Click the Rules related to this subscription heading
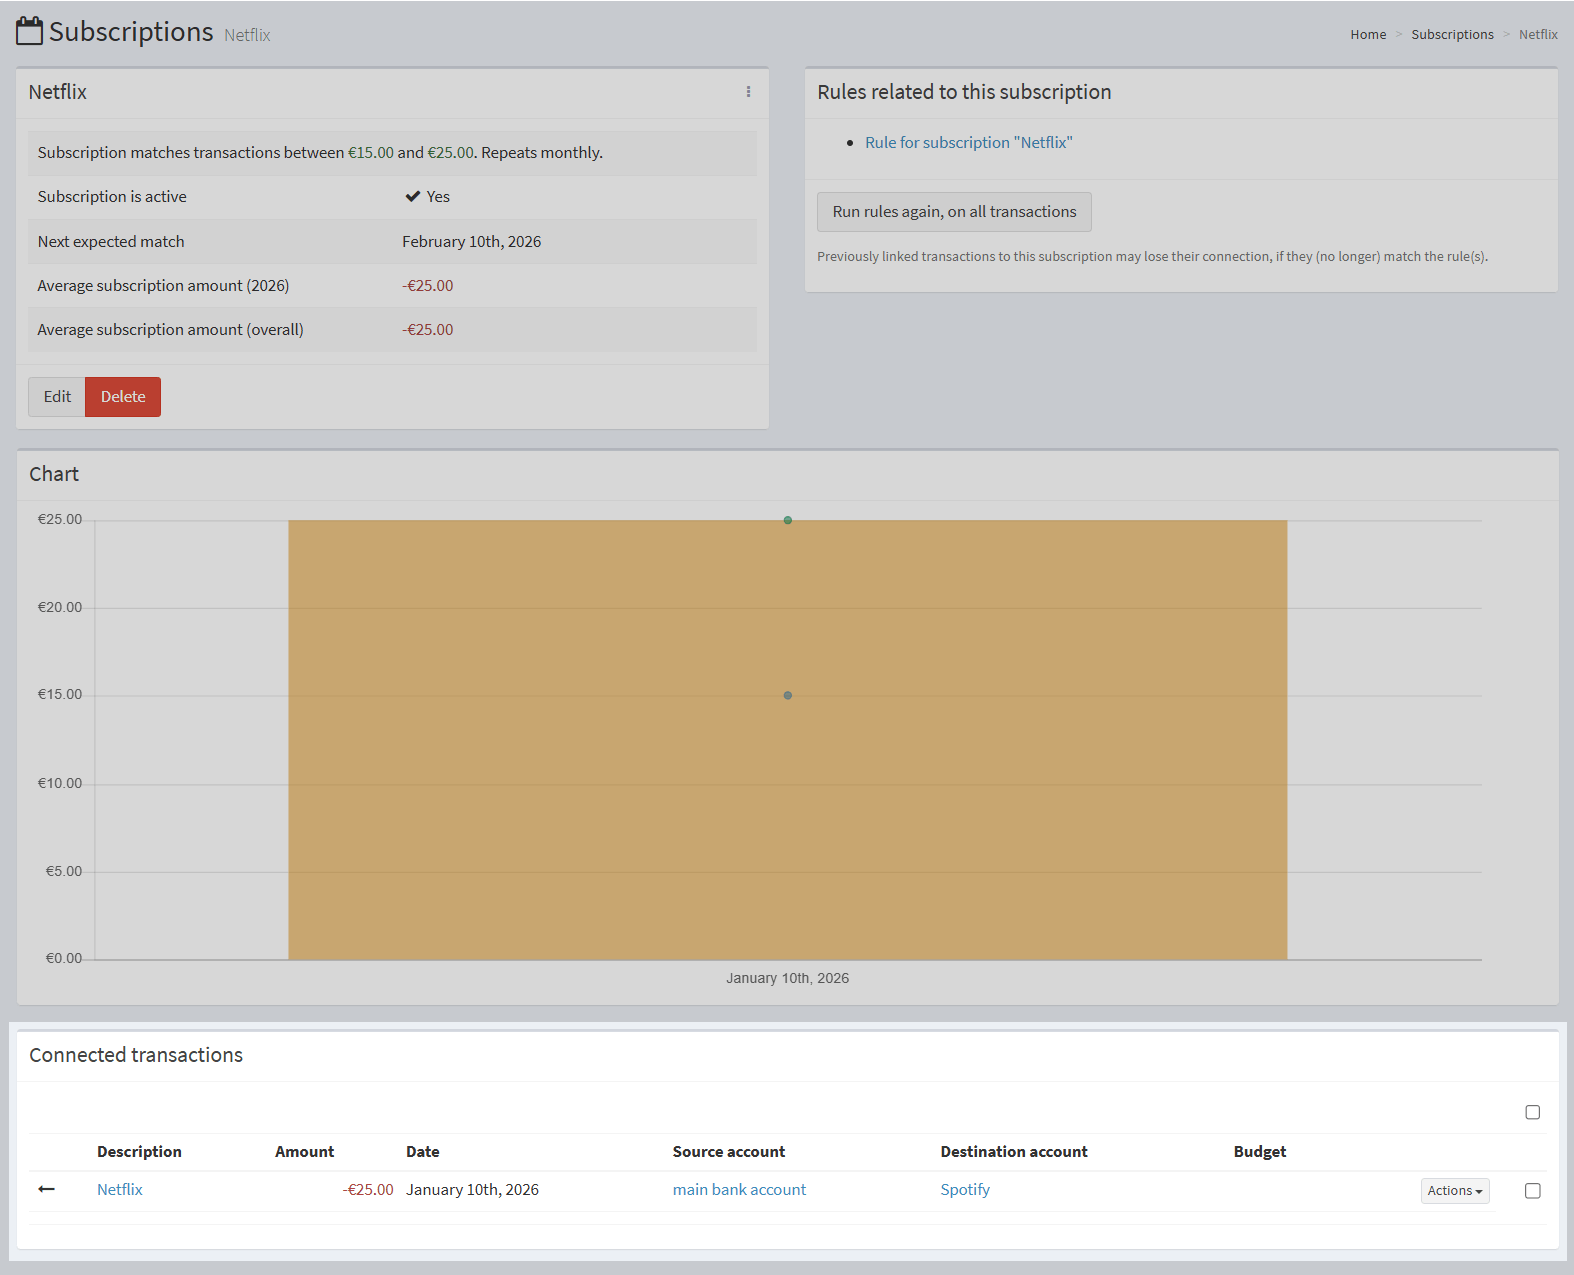 tap(964, 92)
